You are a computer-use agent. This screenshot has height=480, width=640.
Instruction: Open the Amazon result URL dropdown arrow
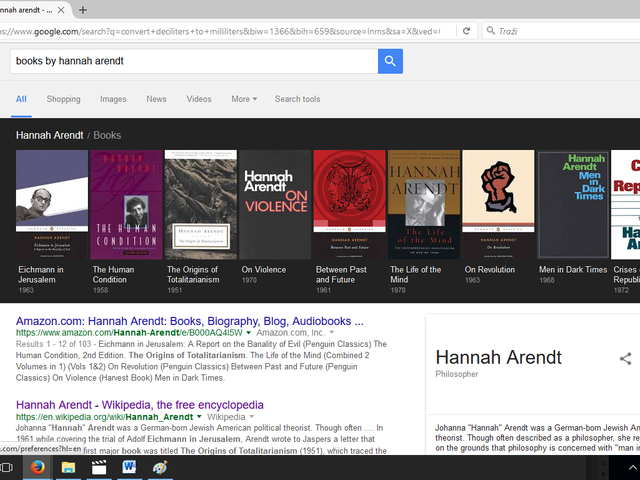pos(248,333)
